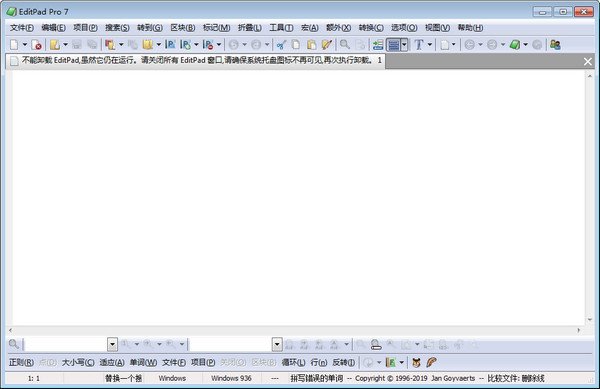
Task: Click the clock history icon in search options
Action: point(368,362)
